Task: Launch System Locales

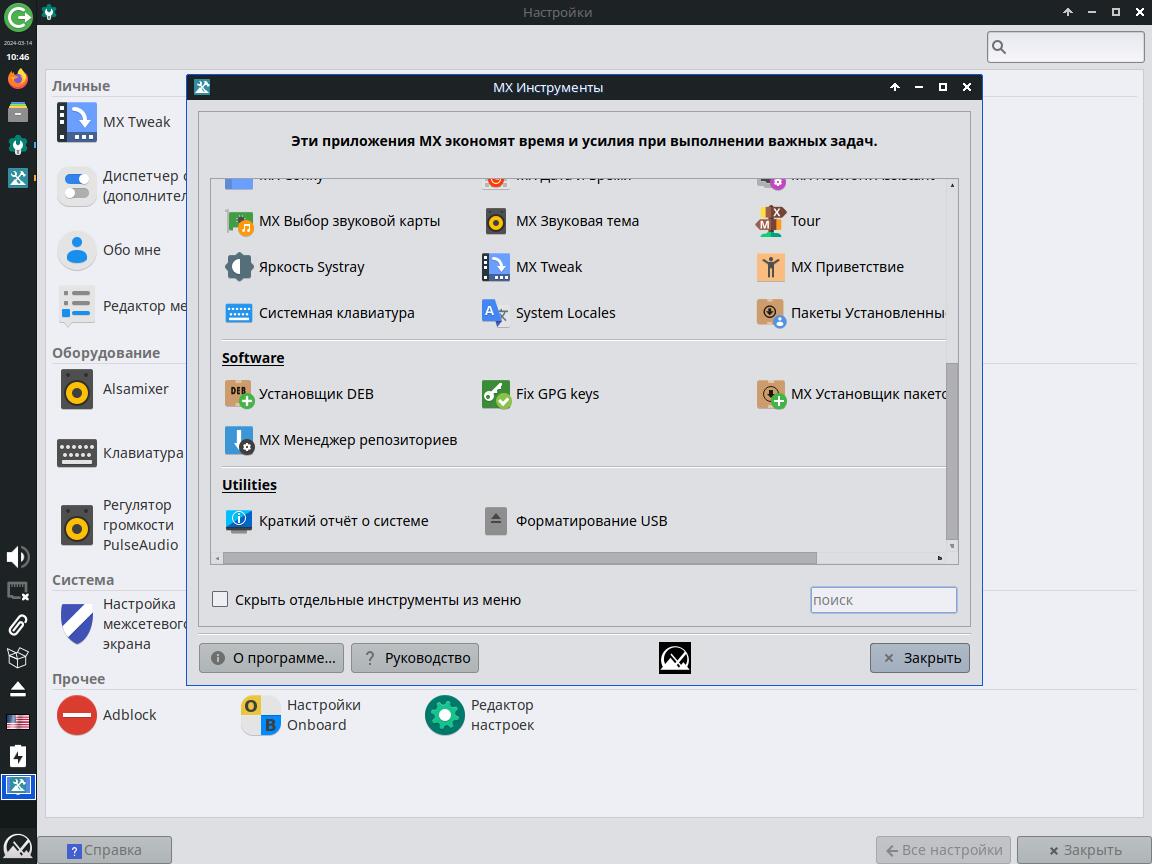Action: point(548,313)
